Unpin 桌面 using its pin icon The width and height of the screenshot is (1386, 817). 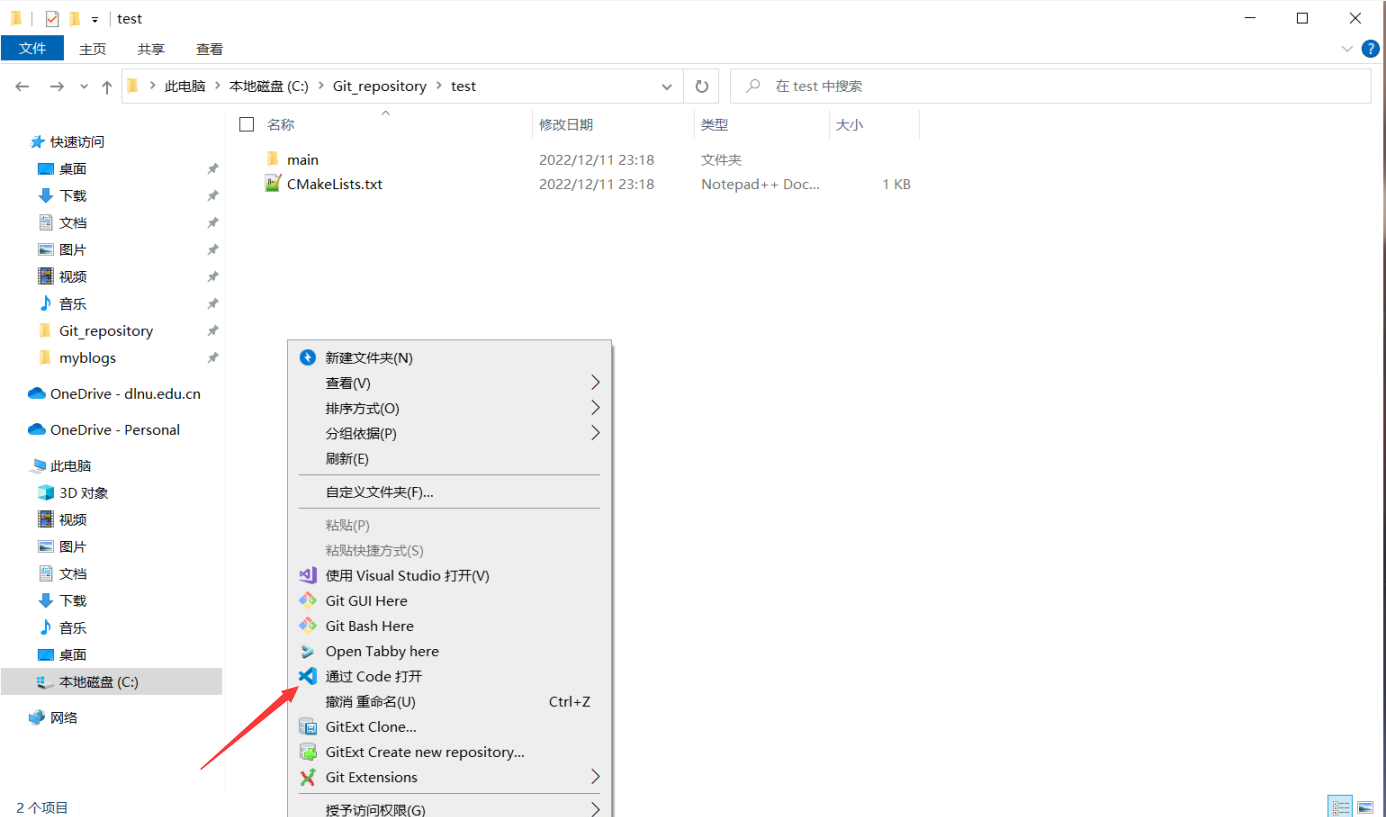point(212,169)
